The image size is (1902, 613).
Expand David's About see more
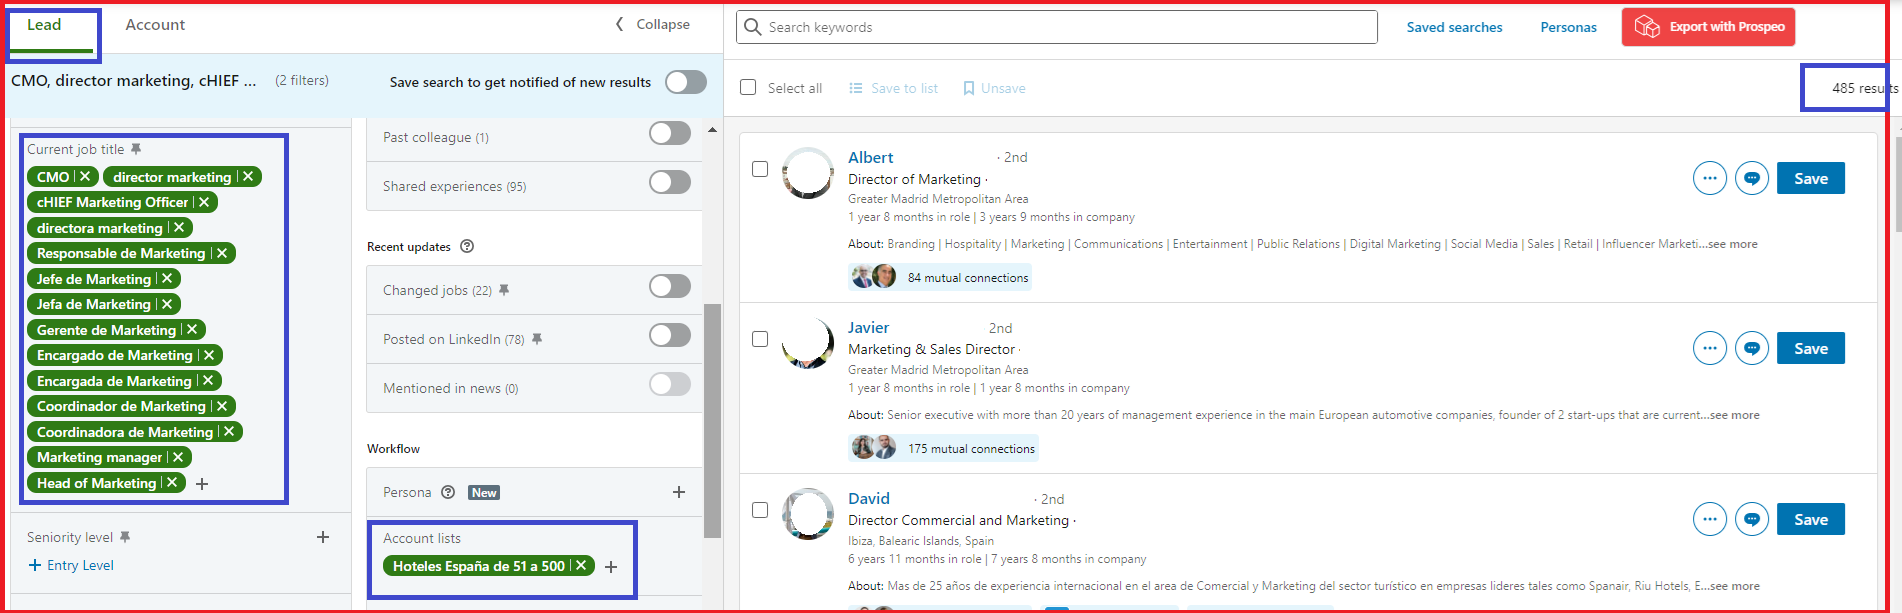[x=1734, y=586]
